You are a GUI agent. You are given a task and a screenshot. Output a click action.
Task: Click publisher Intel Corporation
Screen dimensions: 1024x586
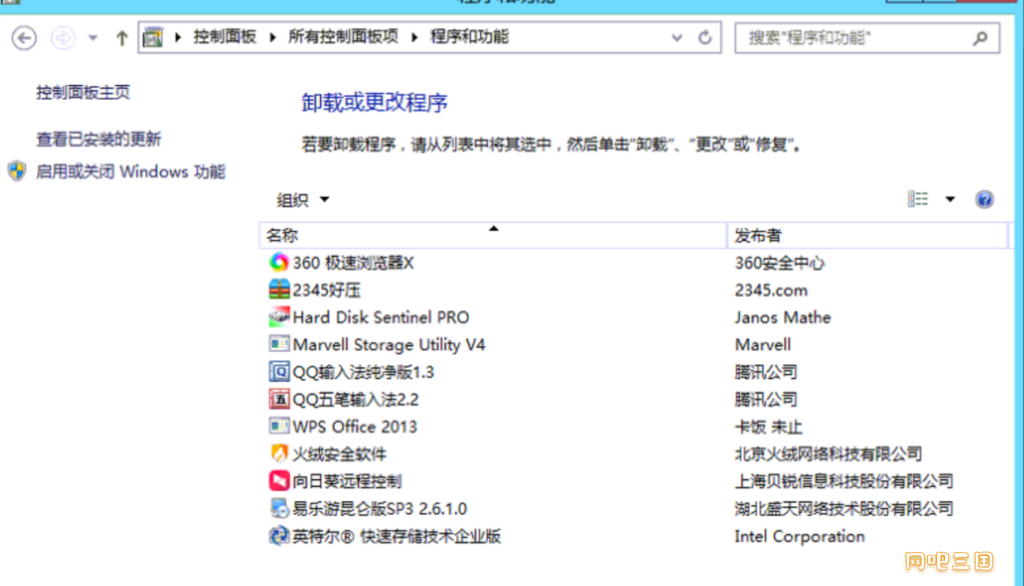(x=799, y=536)
